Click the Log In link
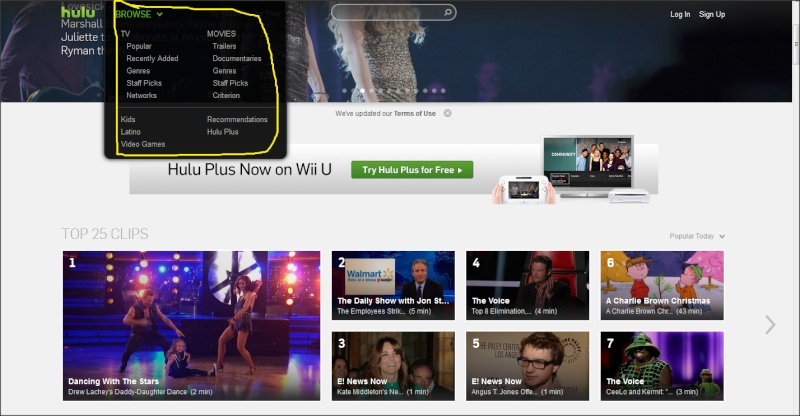 pyautogui.click(x=680, y=14)
